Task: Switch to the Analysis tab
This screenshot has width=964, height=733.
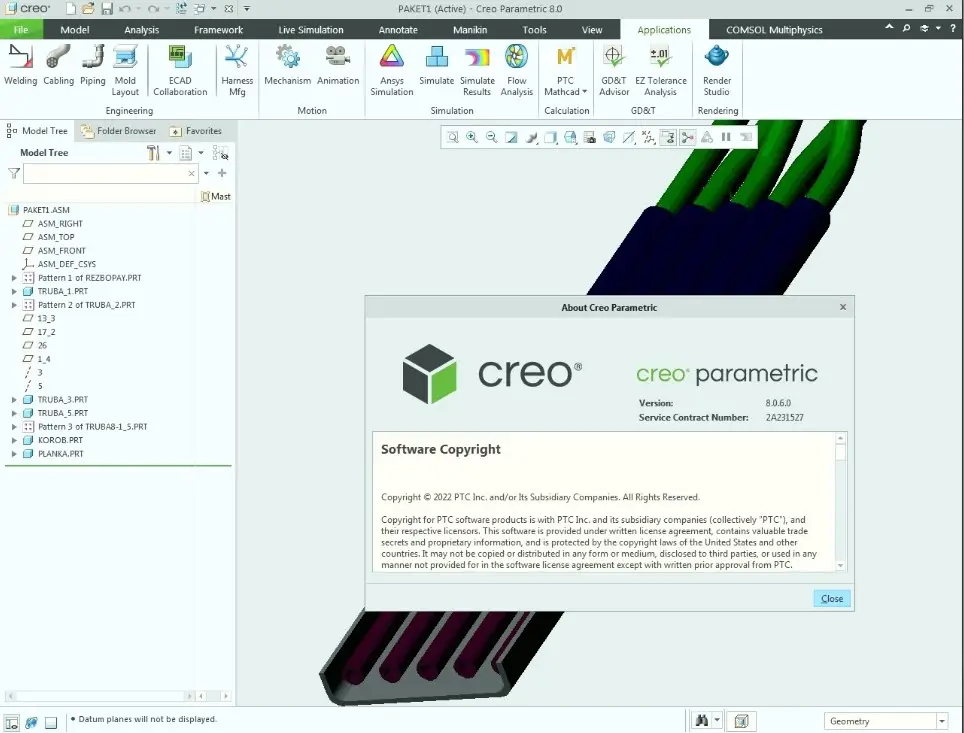Action: click(141, 30)
